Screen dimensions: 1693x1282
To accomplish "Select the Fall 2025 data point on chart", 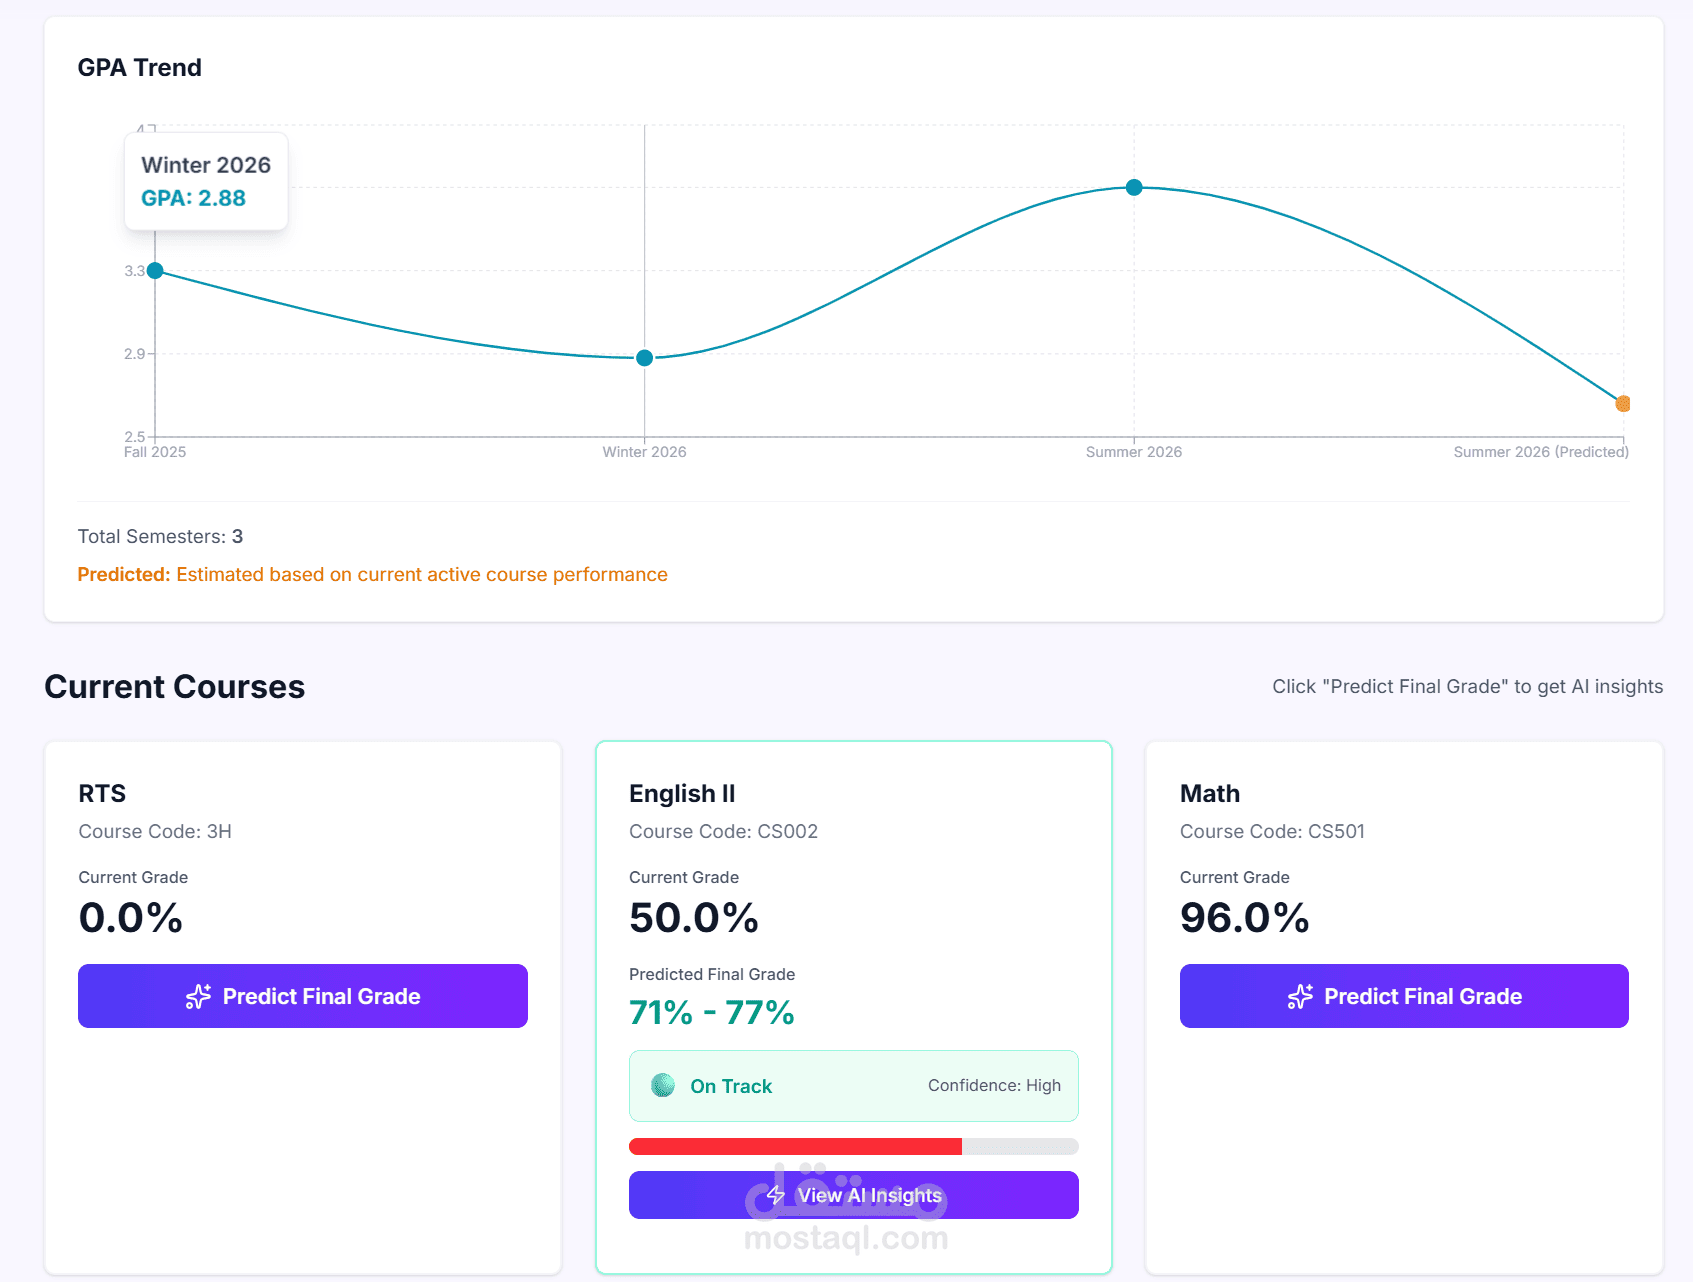I will click(x=155, y=271).
